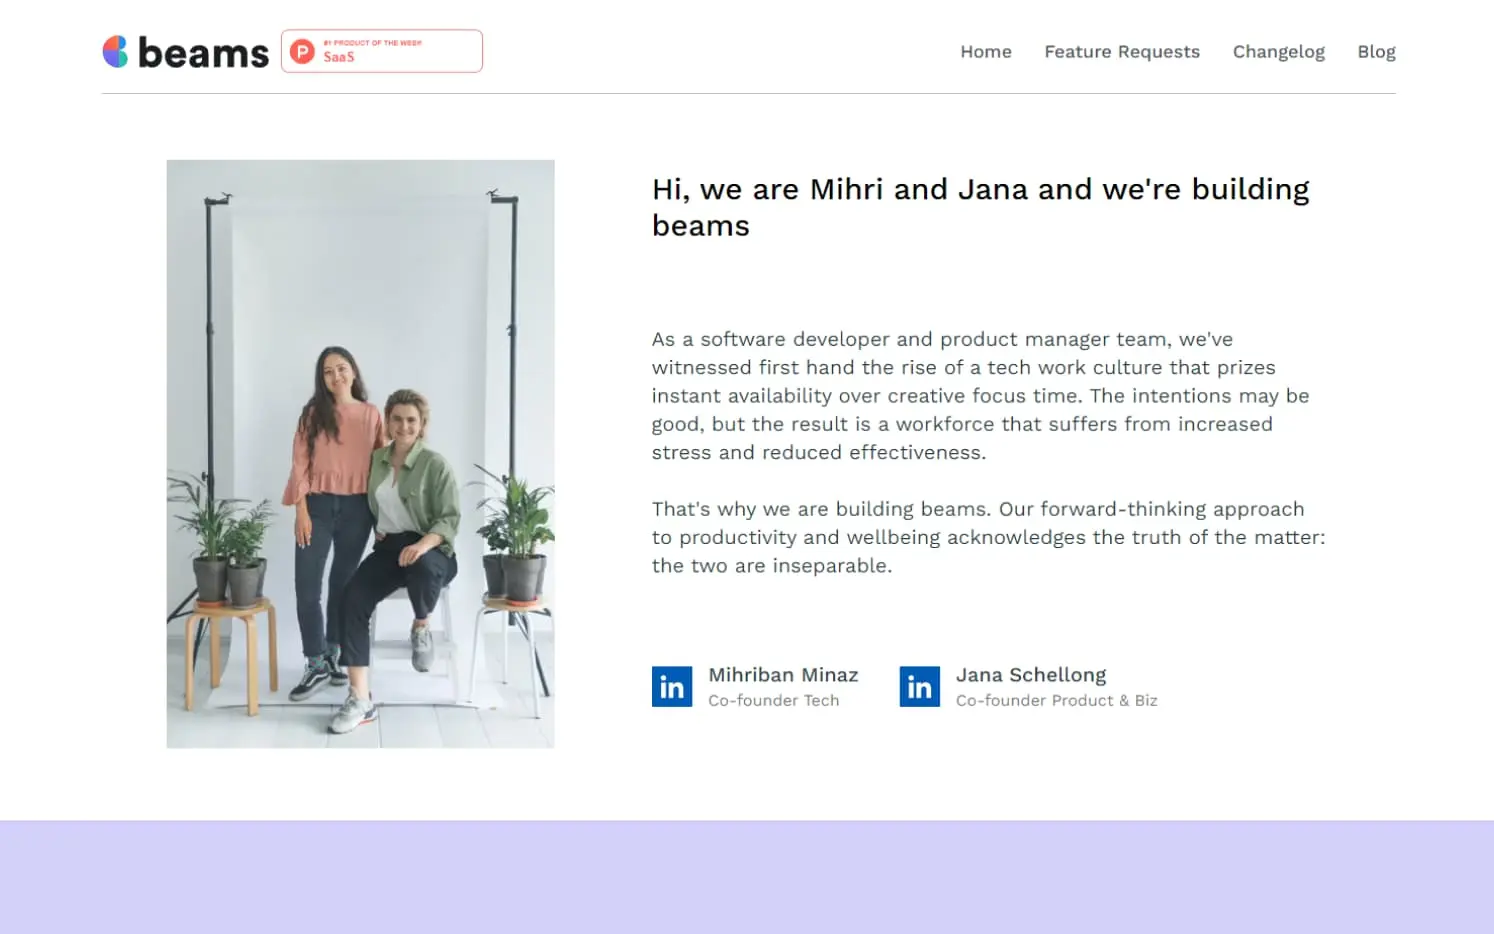Click the paragraph starting 'As a software developer'
Image resolution: width=1494 pixels, height=934 pixels.
(980, 396)
